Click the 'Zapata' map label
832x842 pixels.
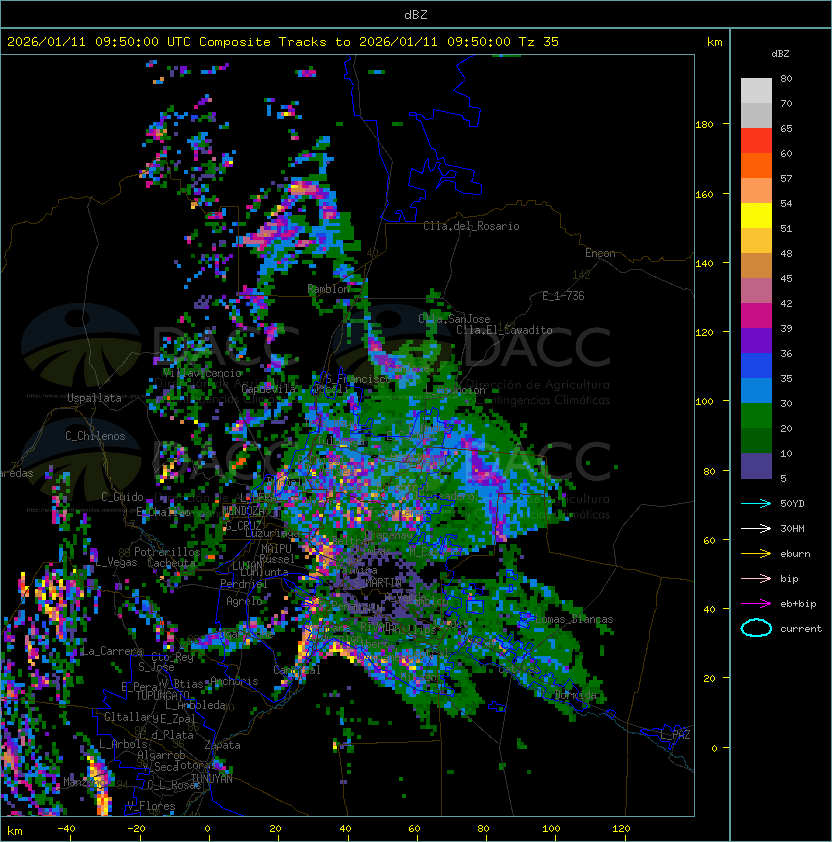point(222,745)
